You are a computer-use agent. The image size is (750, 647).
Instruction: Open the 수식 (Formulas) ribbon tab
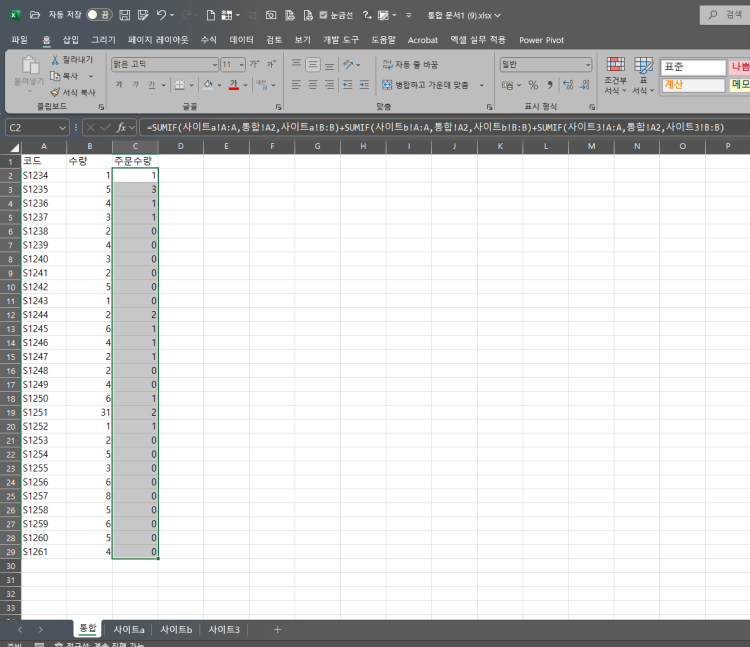pos(208,40)
